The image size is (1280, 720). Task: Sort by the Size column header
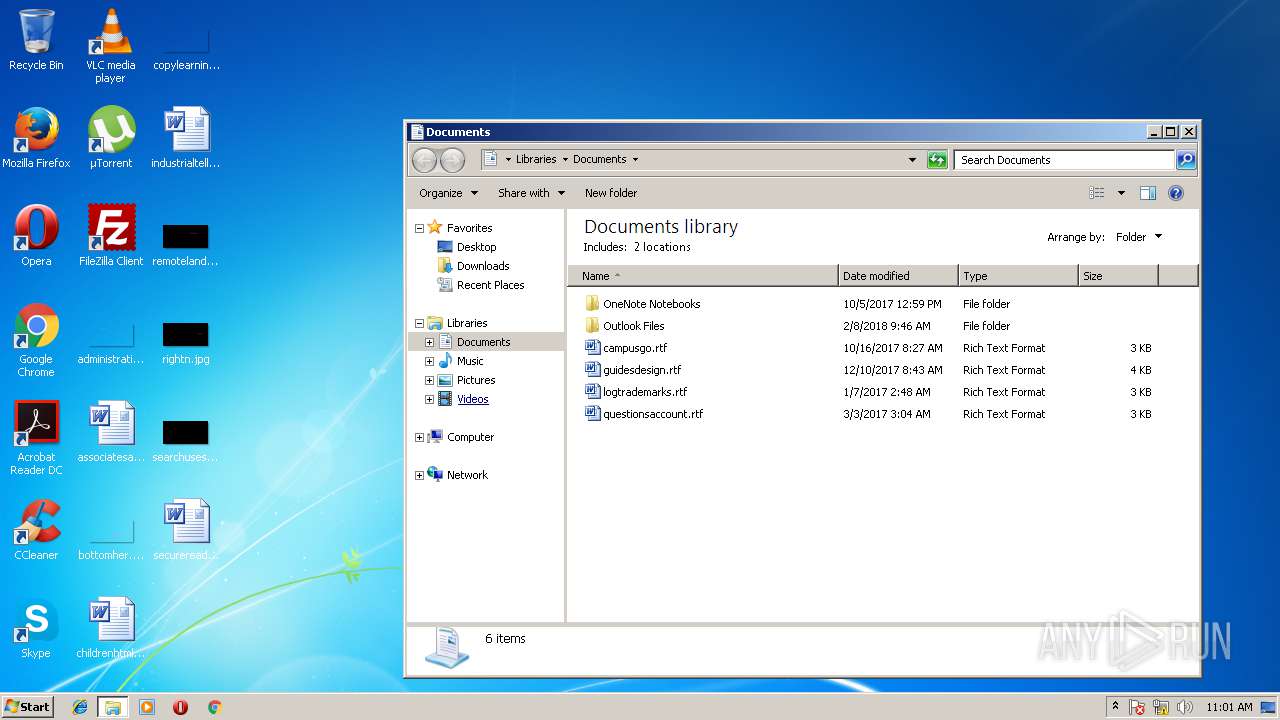(1118, 276)
